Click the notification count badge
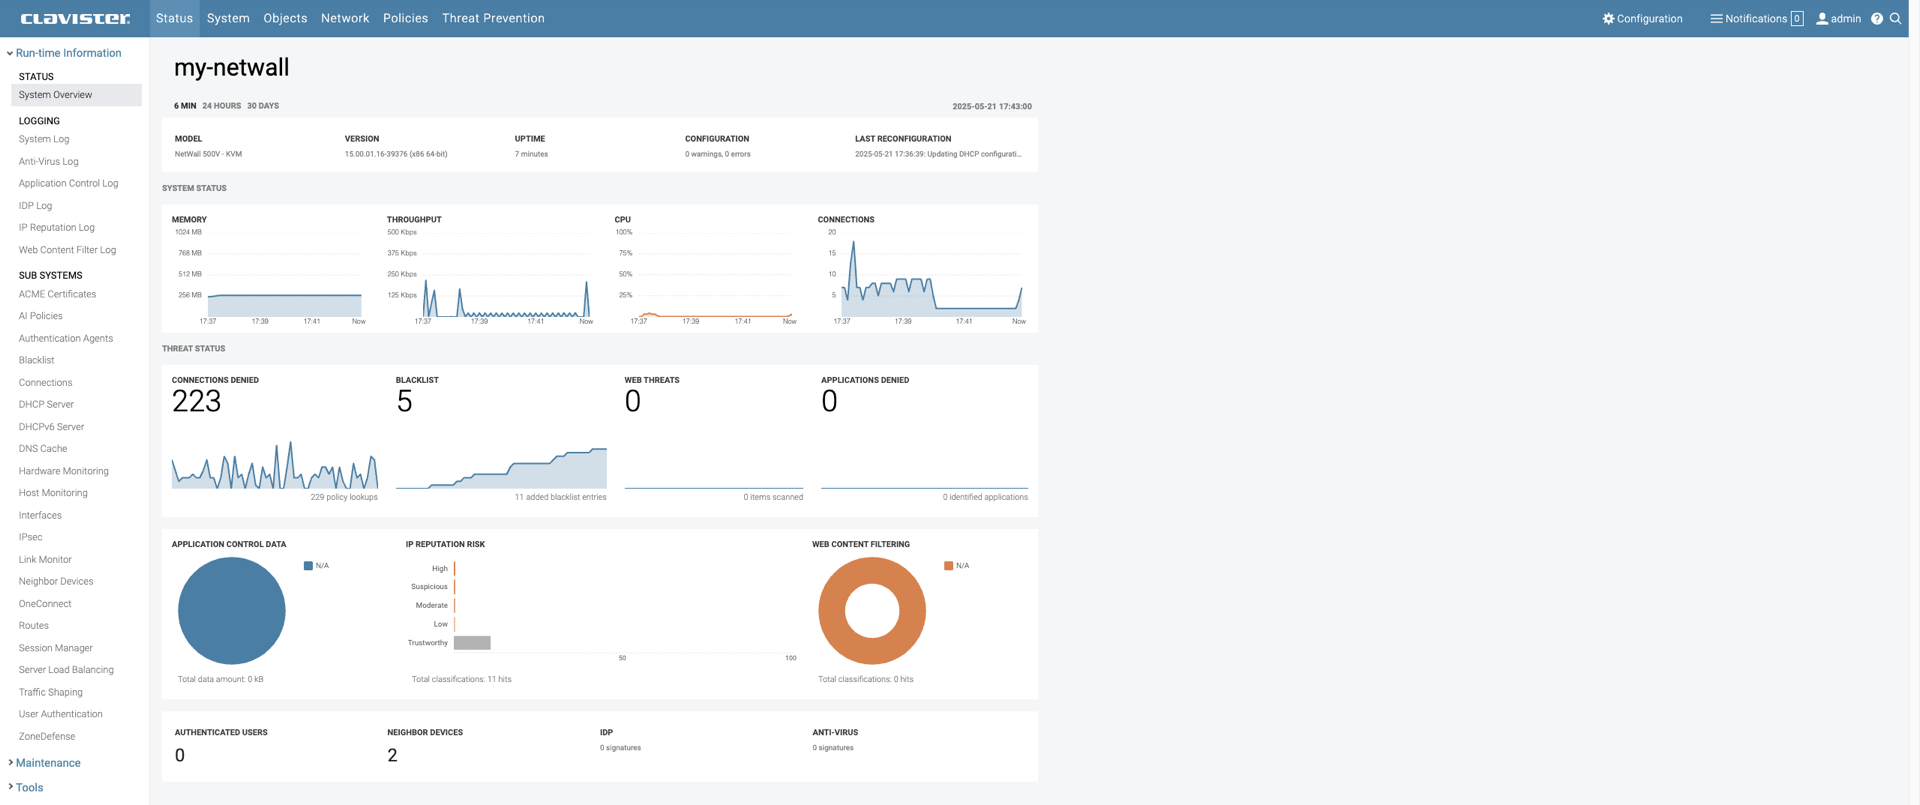The width and height of the screenshot is (1920, 805). (1797, 18)
